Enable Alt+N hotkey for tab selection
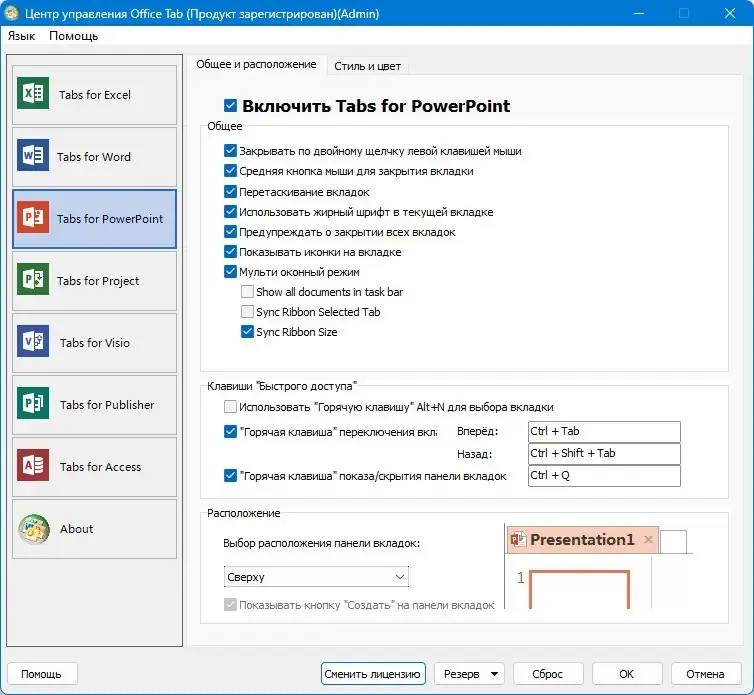The width and height of the screenshot is (754, 695). [230, 407]
